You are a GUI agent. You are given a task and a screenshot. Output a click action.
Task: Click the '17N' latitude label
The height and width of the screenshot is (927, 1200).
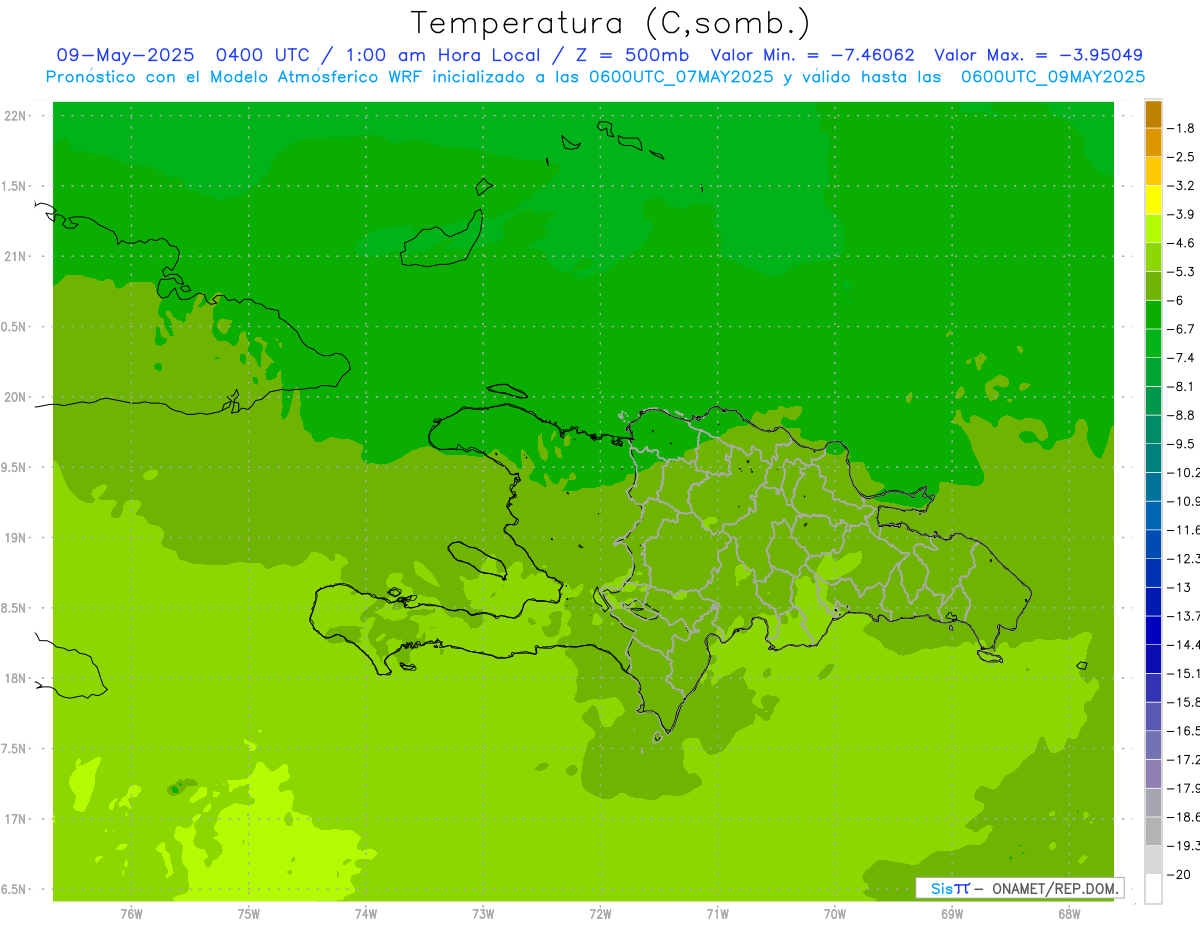point(17,819)
